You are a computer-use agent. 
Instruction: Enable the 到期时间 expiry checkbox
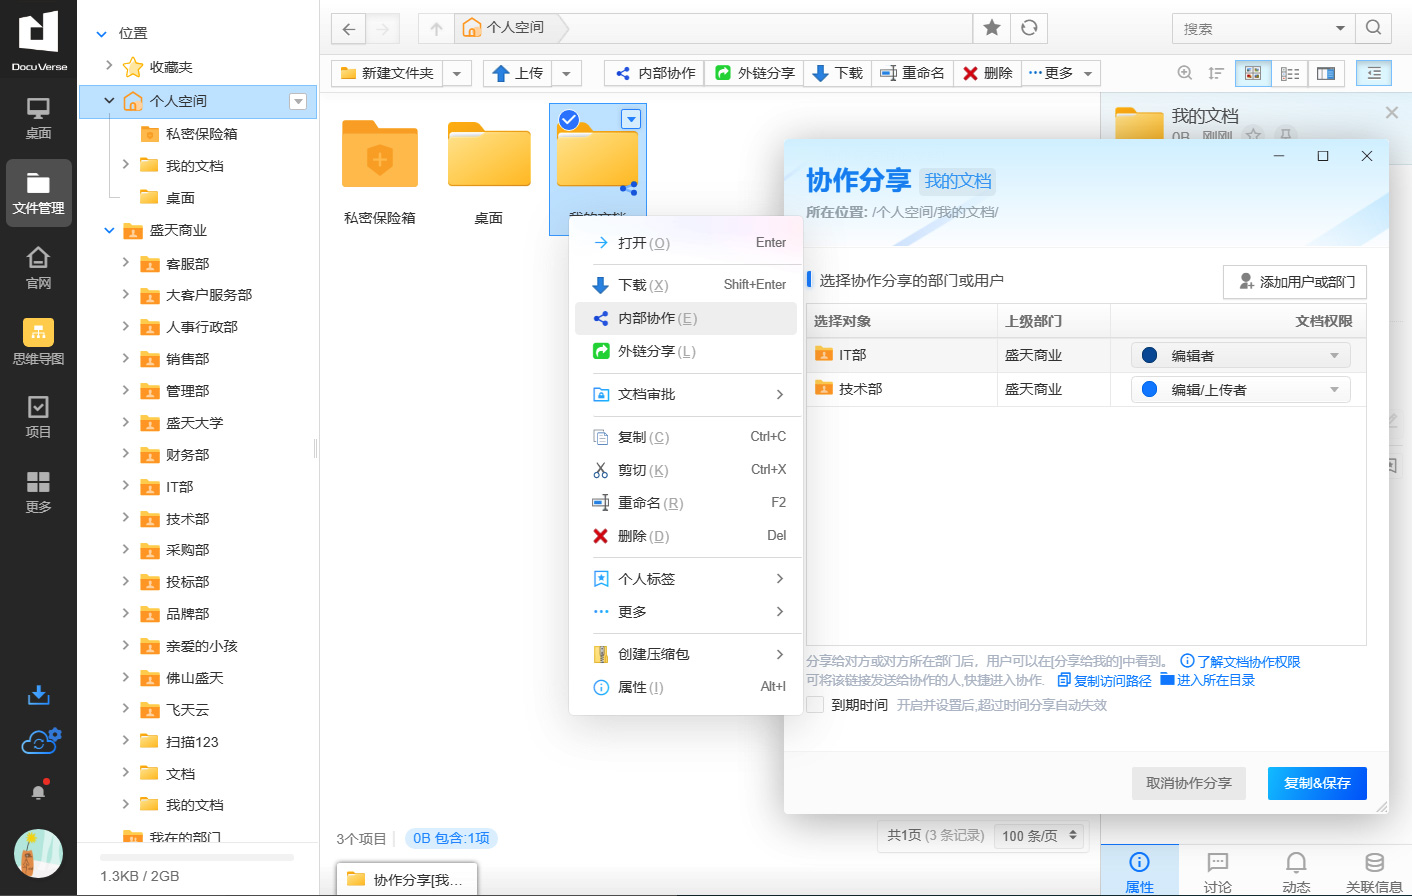815,705
